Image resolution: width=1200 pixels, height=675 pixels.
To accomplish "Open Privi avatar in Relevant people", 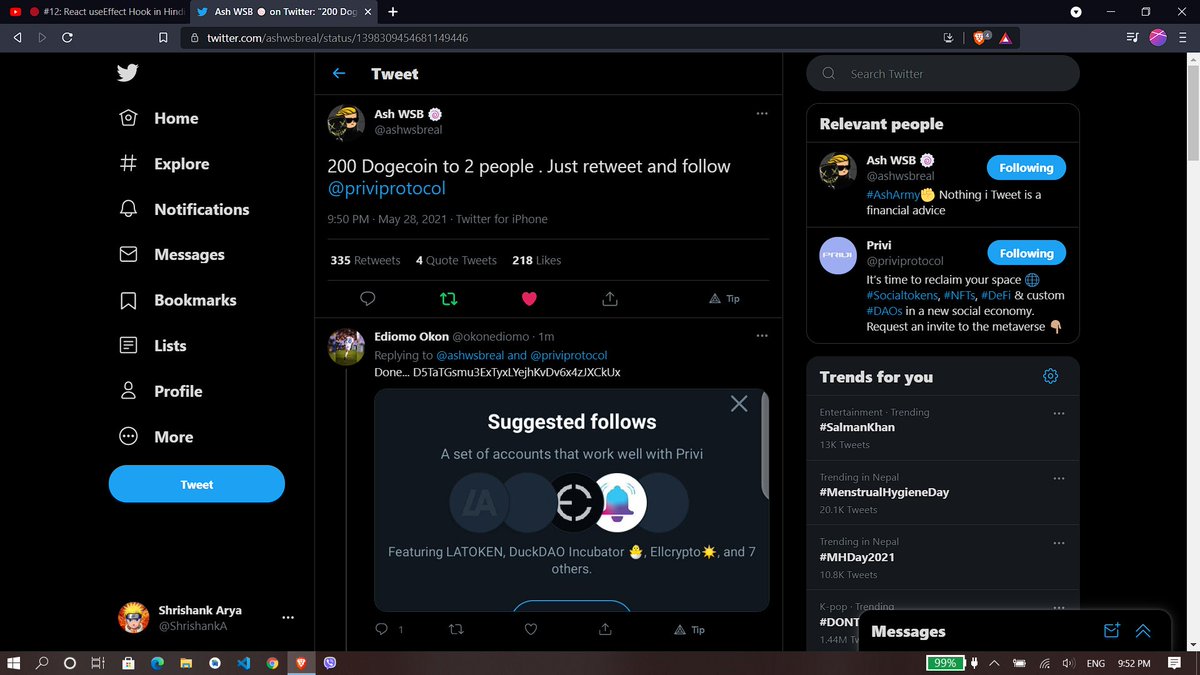I will pyautogui.click(x=837, y=255).
